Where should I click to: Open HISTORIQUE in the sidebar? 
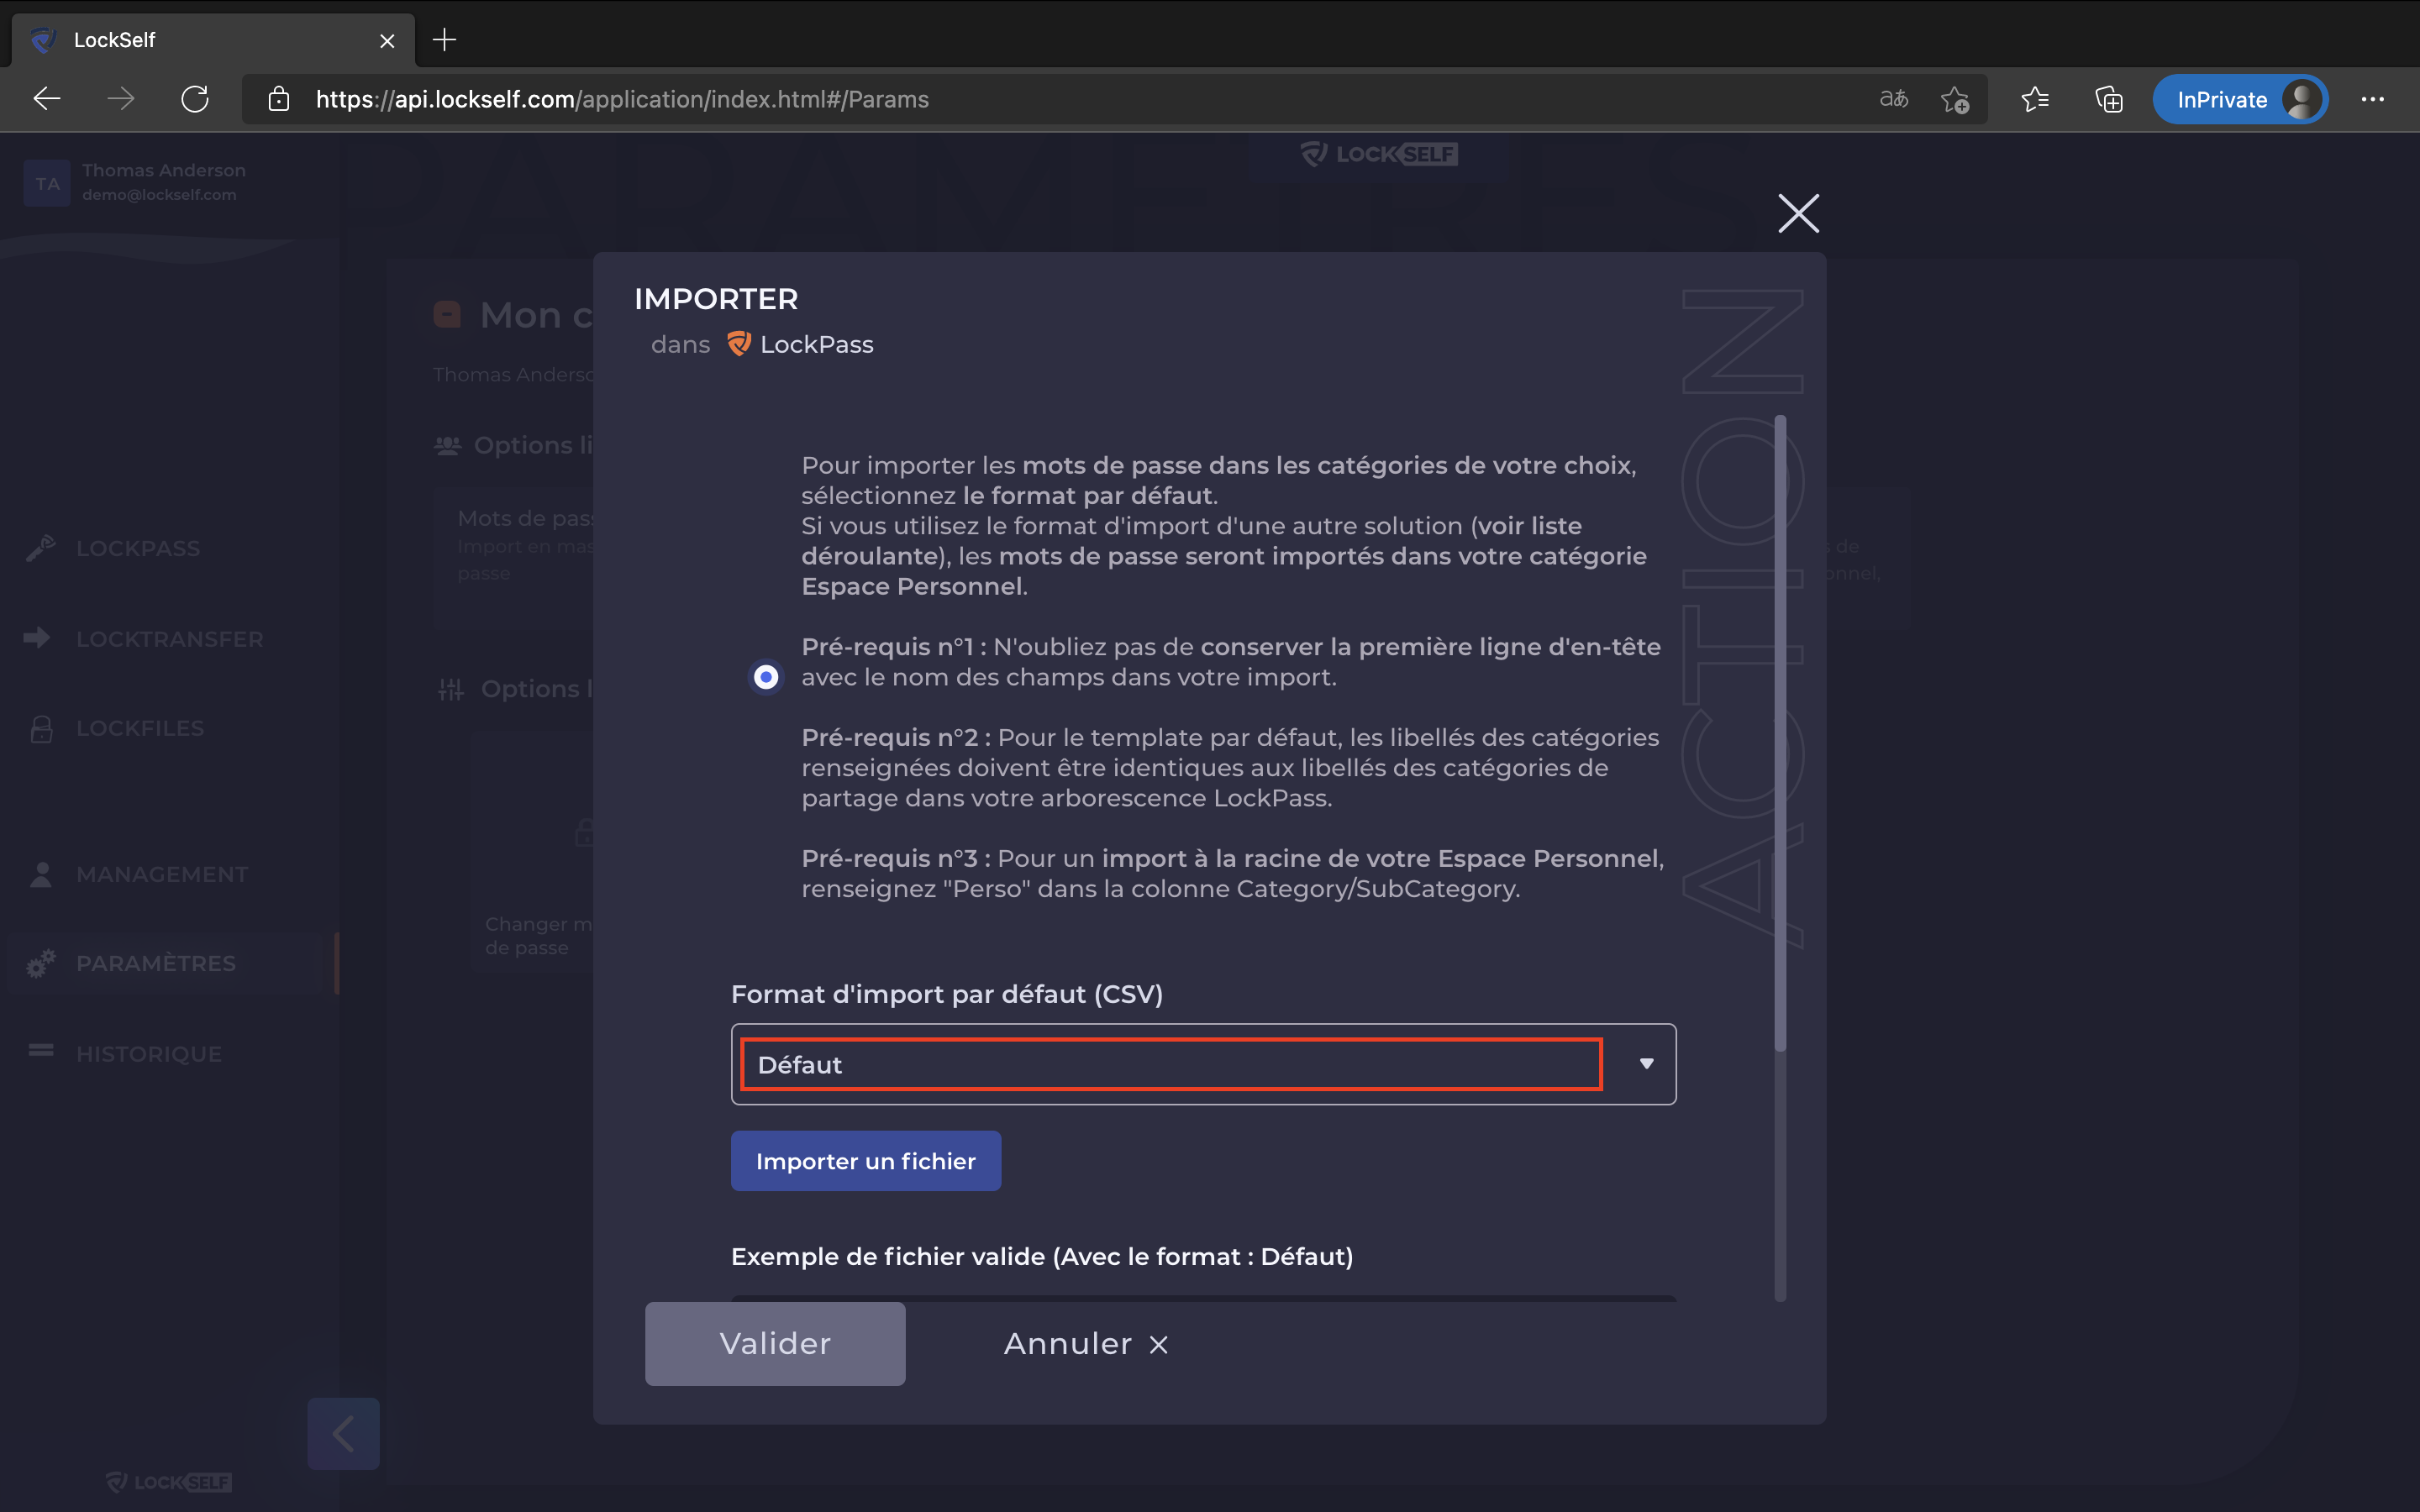click(x=149, y=1054)
